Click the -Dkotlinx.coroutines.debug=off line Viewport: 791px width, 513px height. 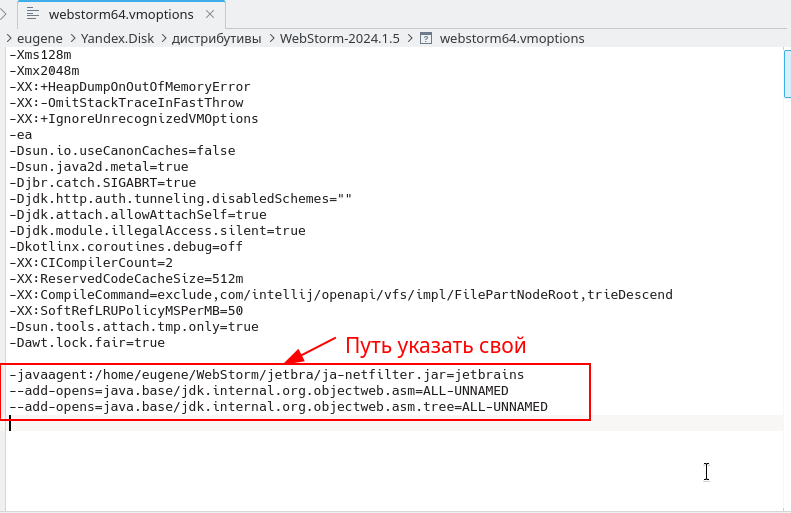point(126,246)
